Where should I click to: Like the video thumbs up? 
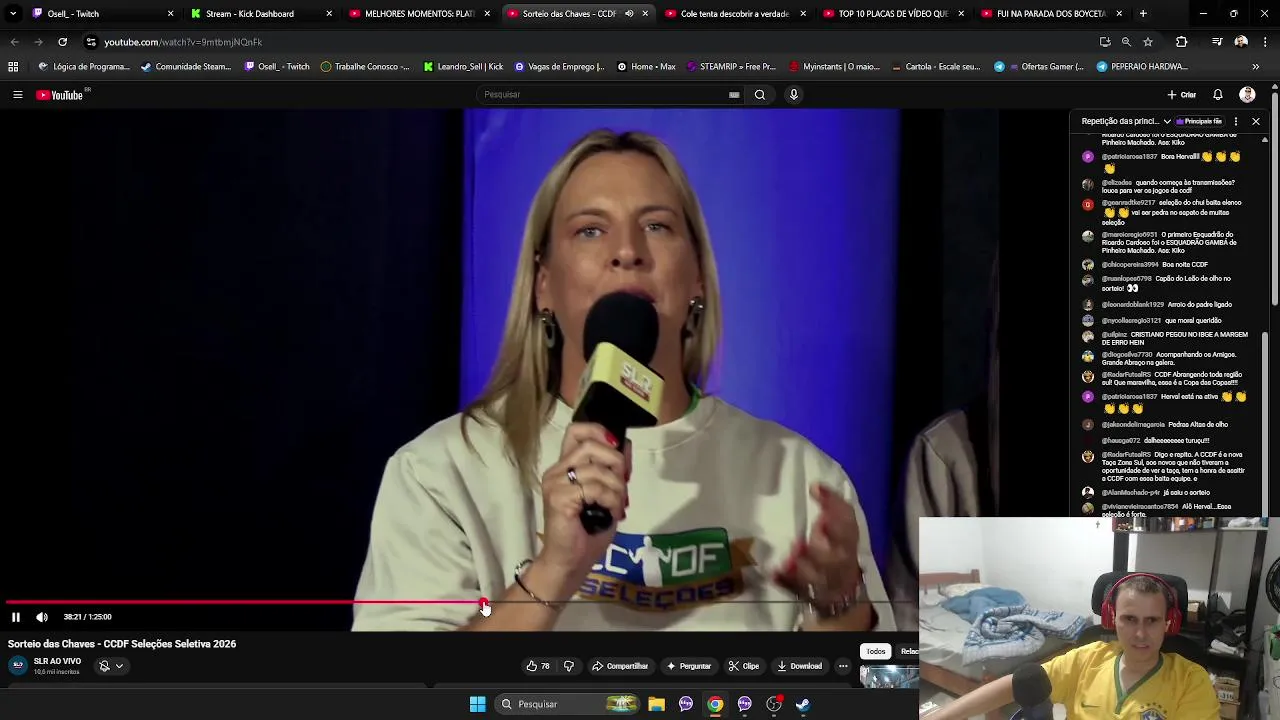tap(538, 666)
